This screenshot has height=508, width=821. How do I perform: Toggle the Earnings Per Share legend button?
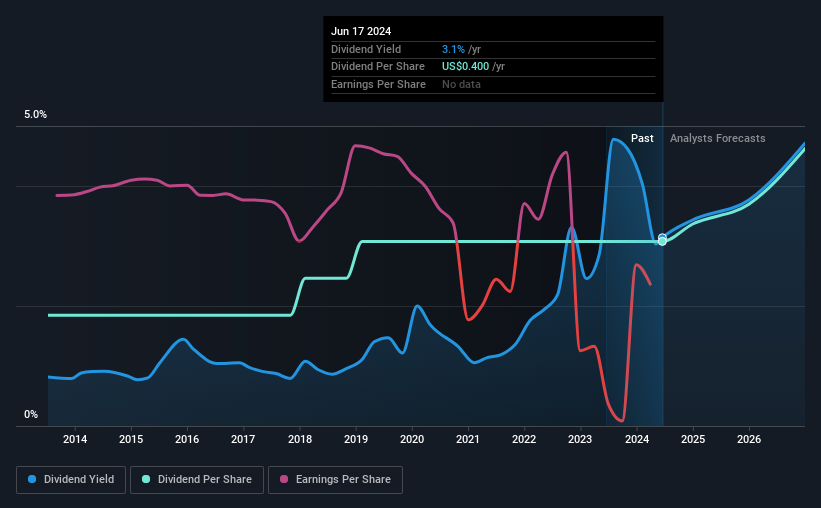tap(335, 480)
